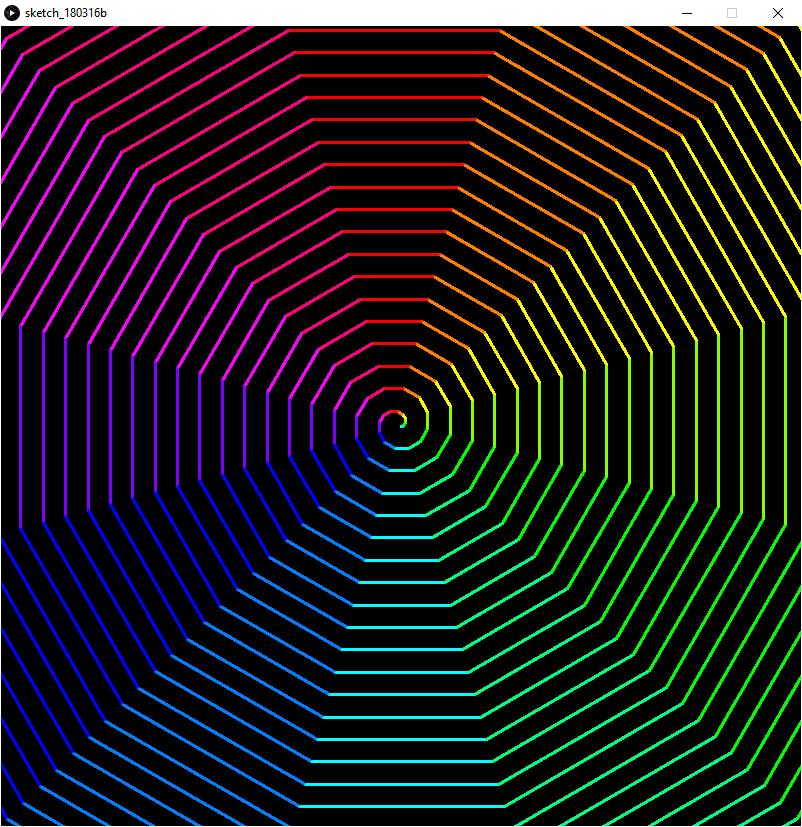The width and height of the screenshot is (802, 827).
Task: Close the sketch_180316b window
Action: [778, 13]
